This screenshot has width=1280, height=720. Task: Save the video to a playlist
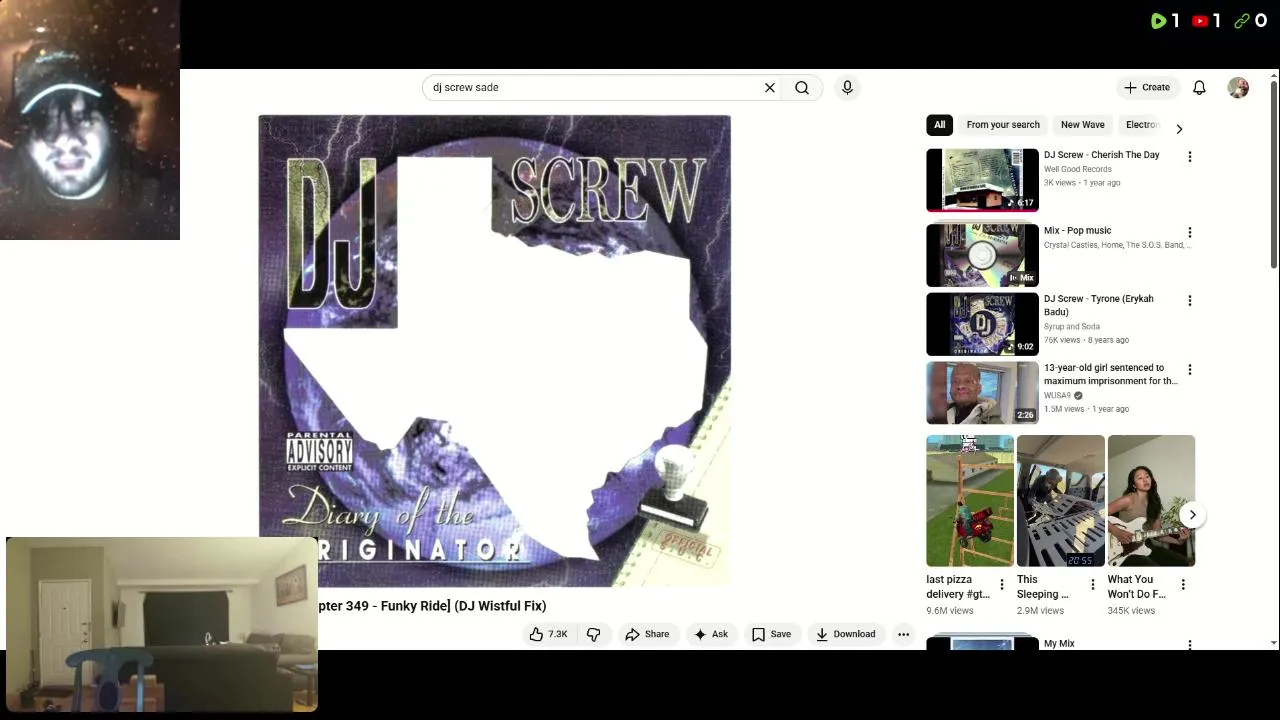771,634
